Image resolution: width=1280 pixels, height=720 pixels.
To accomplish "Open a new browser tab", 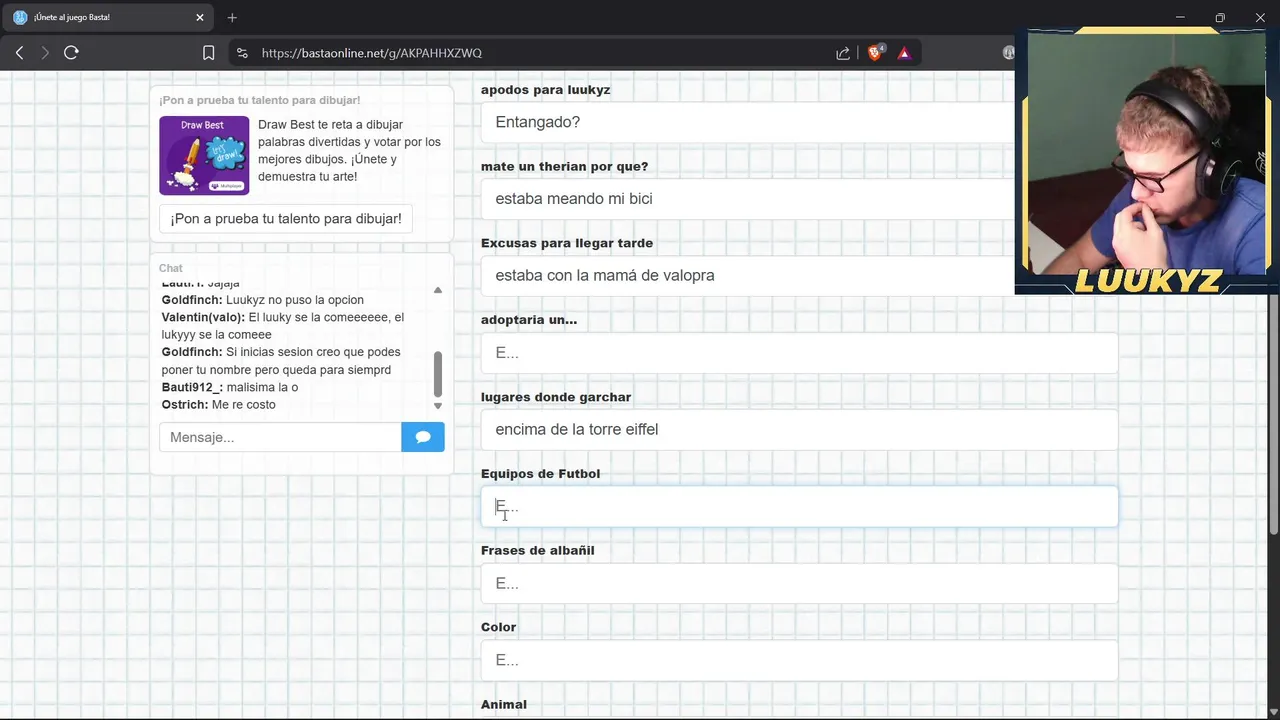I will pos(232,17).
